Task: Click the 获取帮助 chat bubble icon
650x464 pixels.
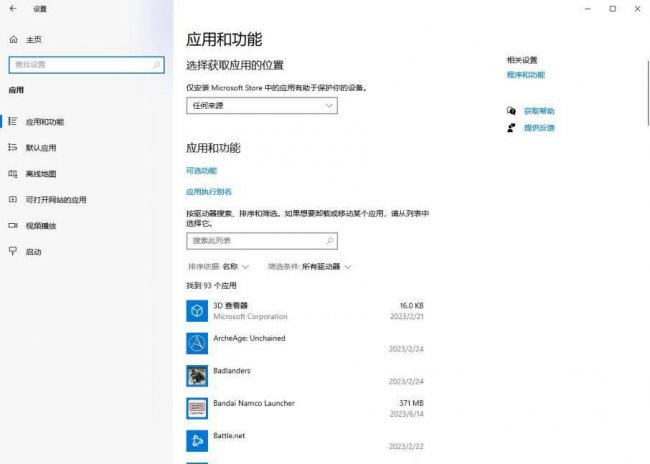Action: 511,111
